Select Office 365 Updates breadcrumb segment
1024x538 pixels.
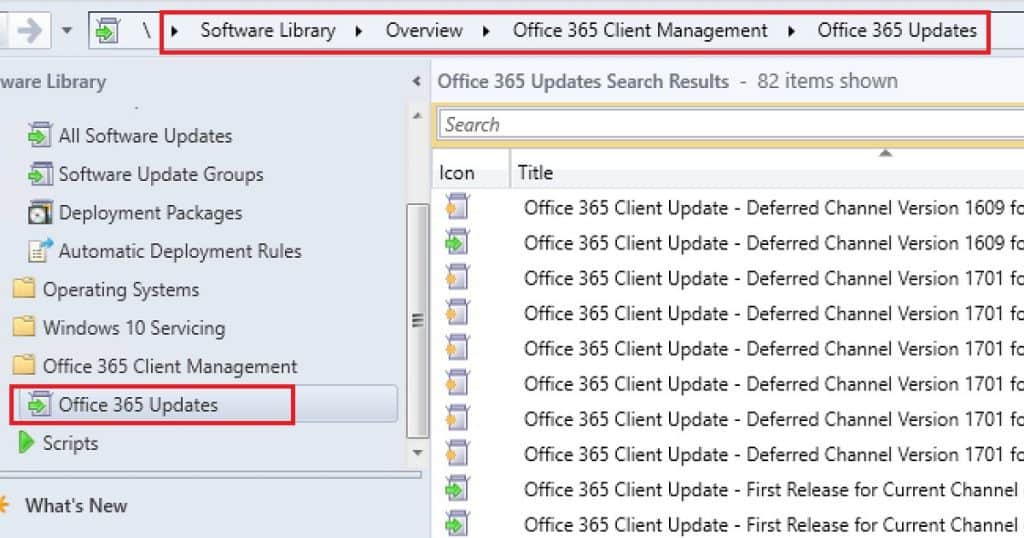point(897,31)
